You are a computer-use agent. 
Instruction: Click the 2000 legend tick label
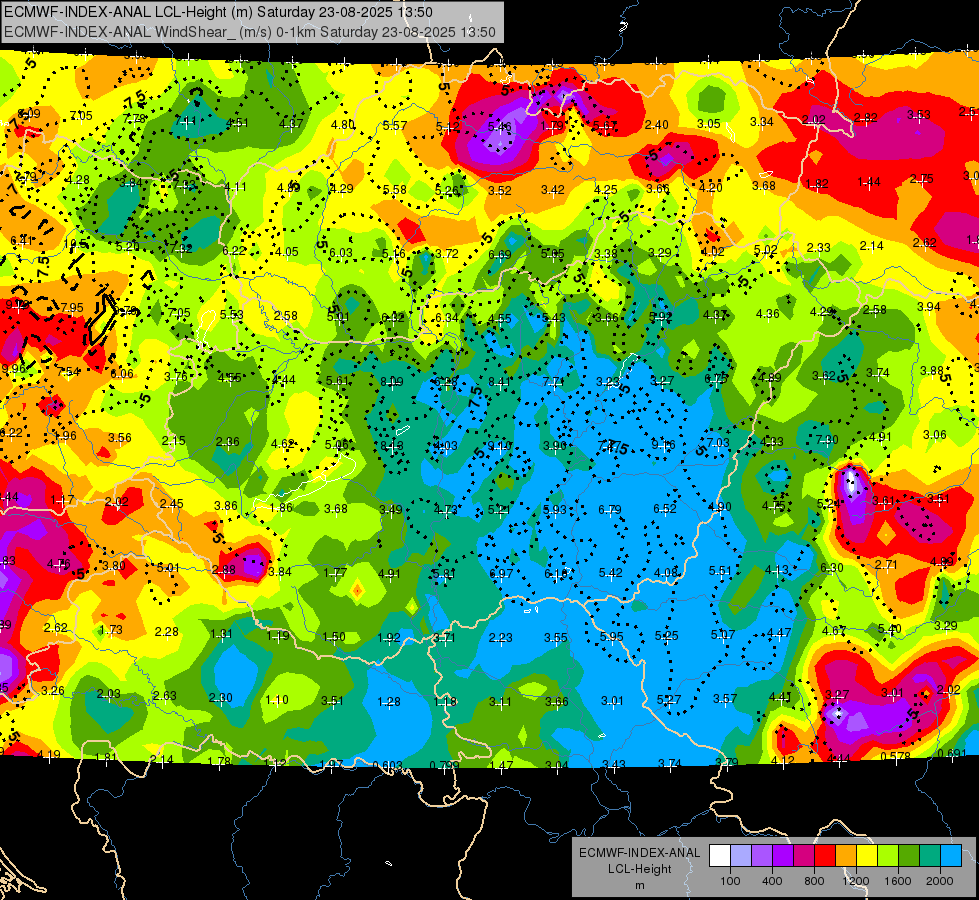[940, 881]
